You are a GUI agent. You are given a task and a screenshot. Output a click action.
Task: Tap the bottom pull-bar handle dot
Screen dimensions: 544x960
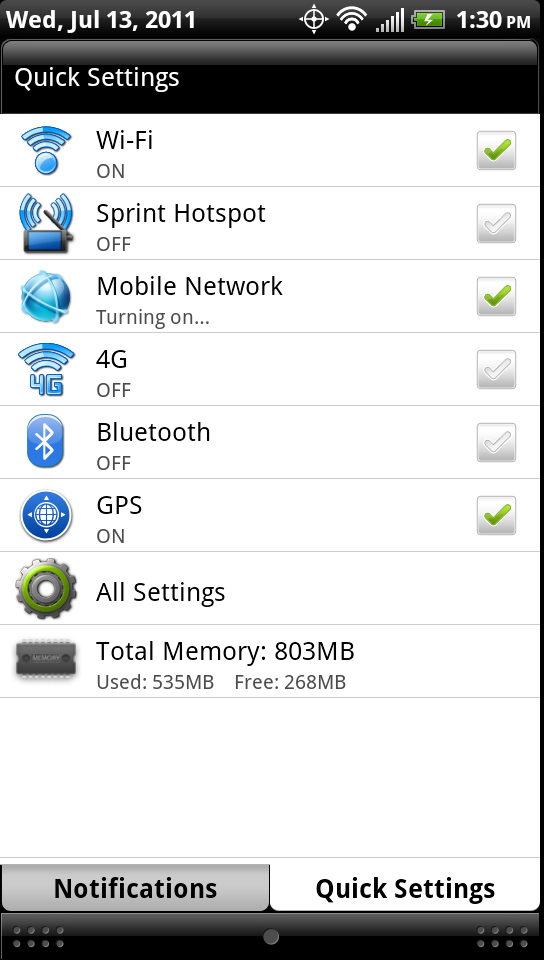pos(271,937)
